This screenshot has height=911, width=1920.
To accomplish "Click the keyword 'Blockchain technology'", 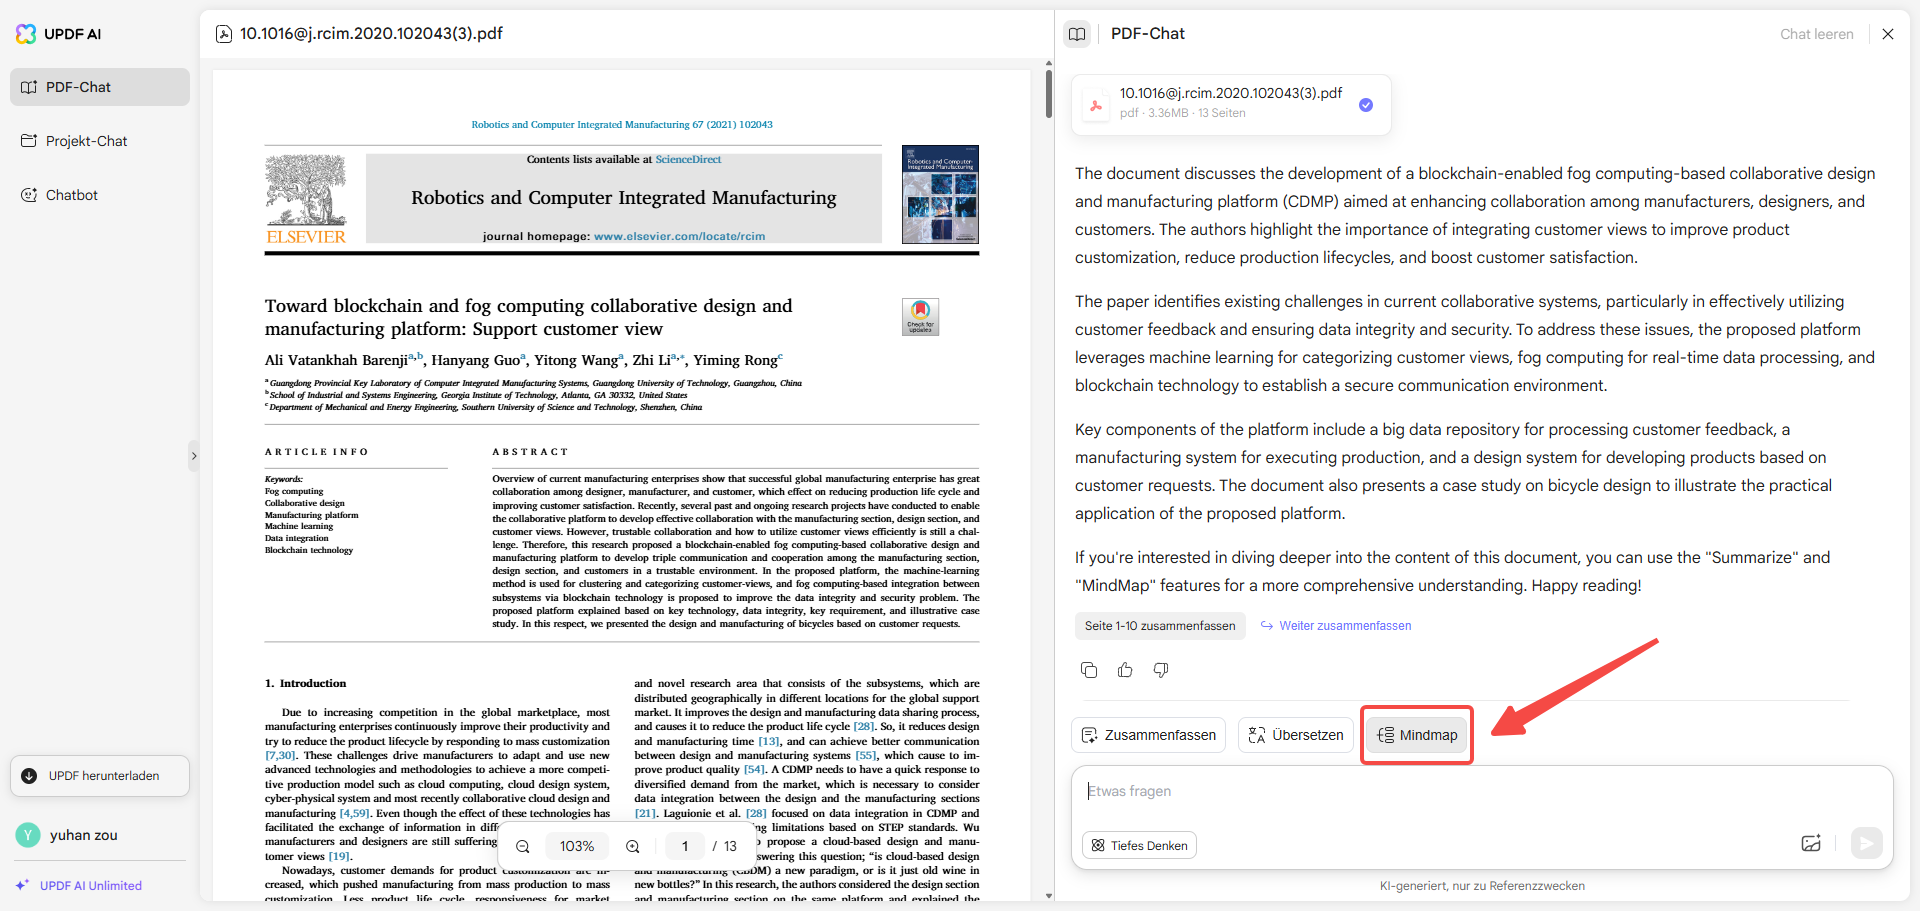I will [309, 550].
